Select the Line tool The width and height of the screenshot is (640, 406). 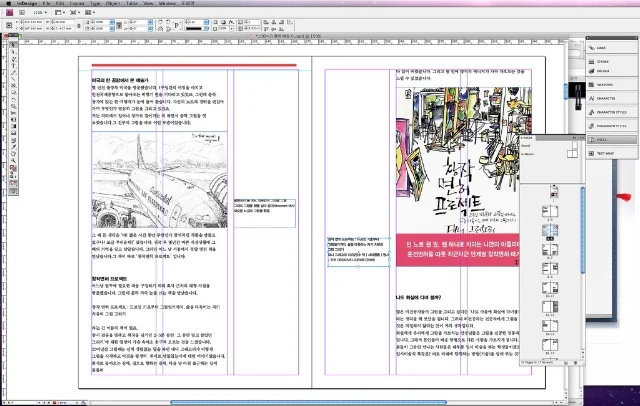[x=13, y=79]
